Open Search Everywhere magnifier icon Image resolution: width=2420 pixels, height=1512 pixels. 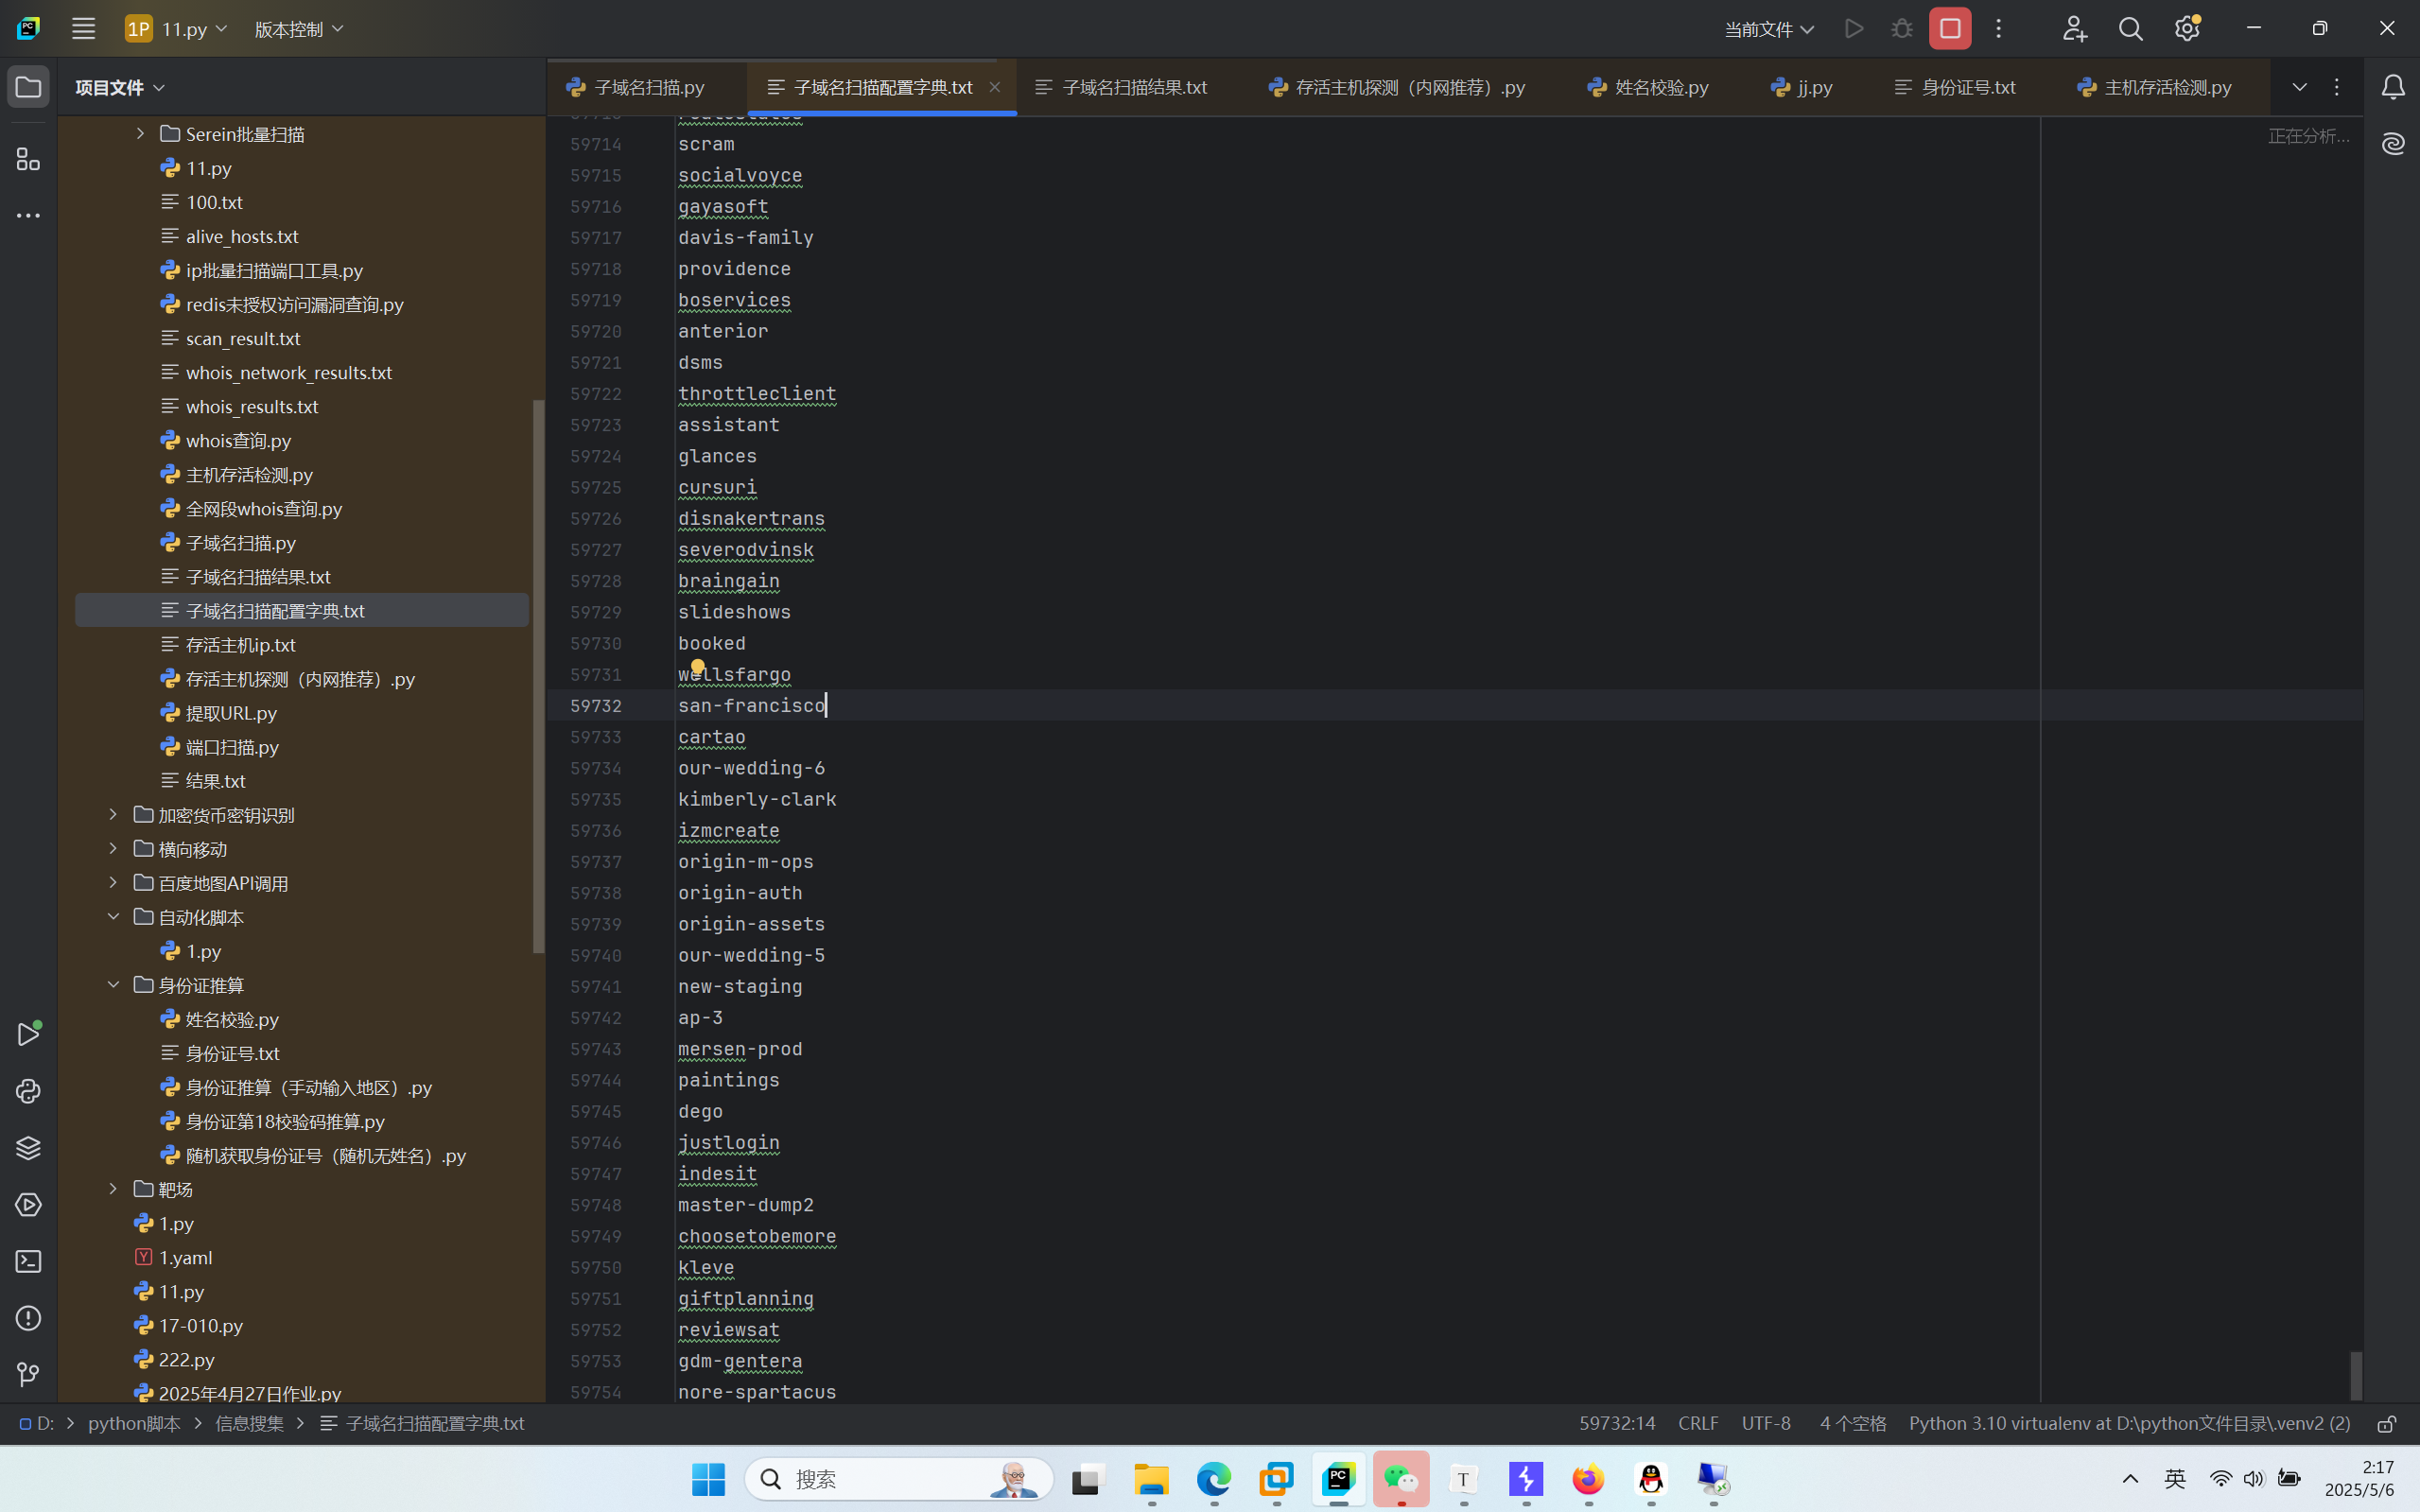click(x=2130, y=29)
